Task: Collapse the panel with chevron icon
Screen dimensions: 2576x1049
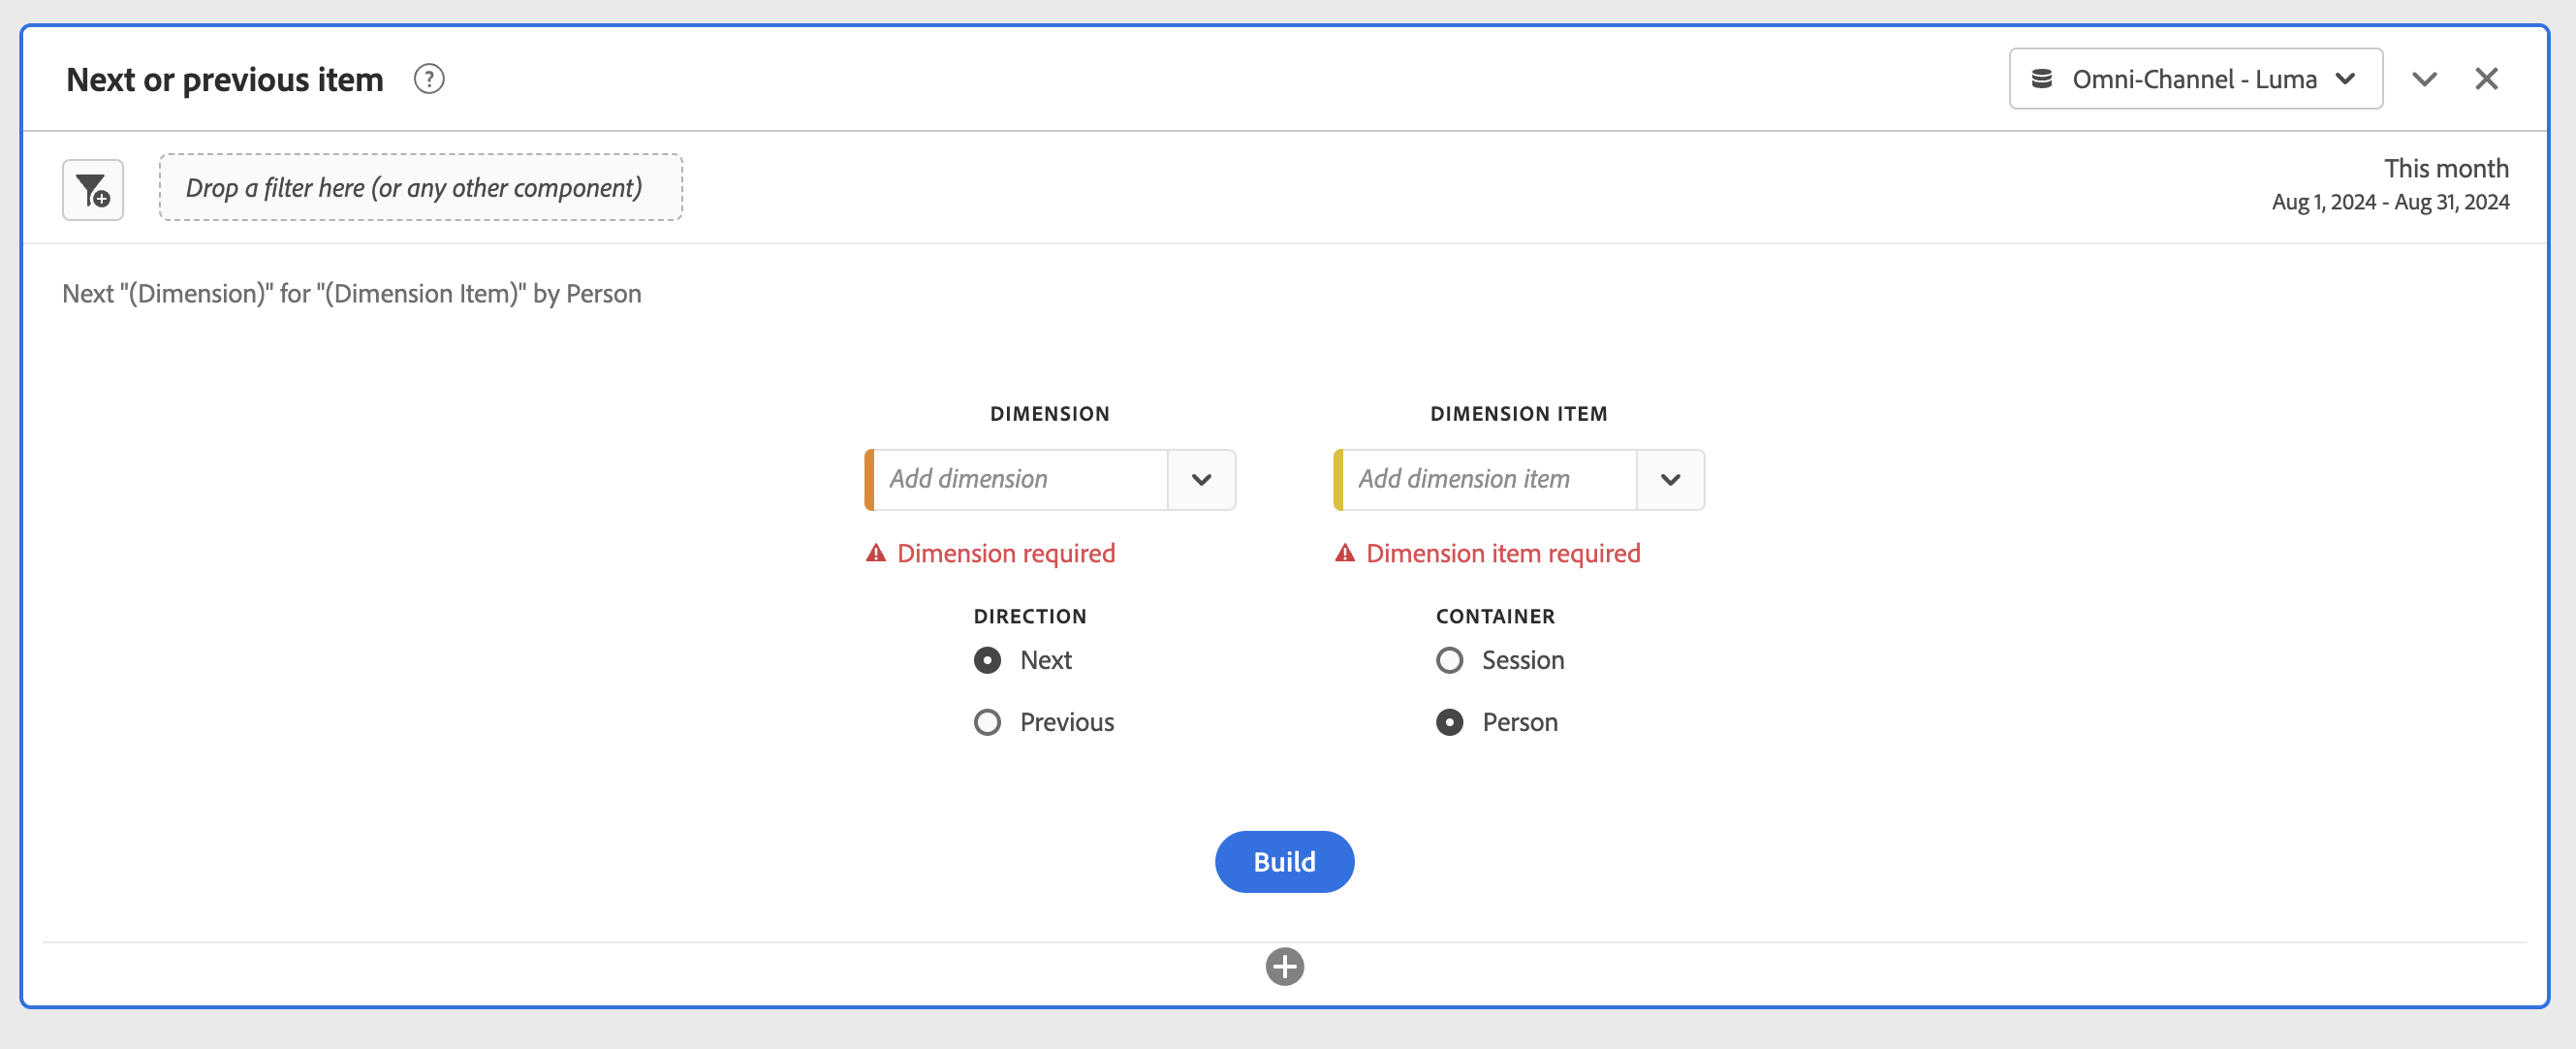Action: pyautogui.click(x=2424, y=79)
